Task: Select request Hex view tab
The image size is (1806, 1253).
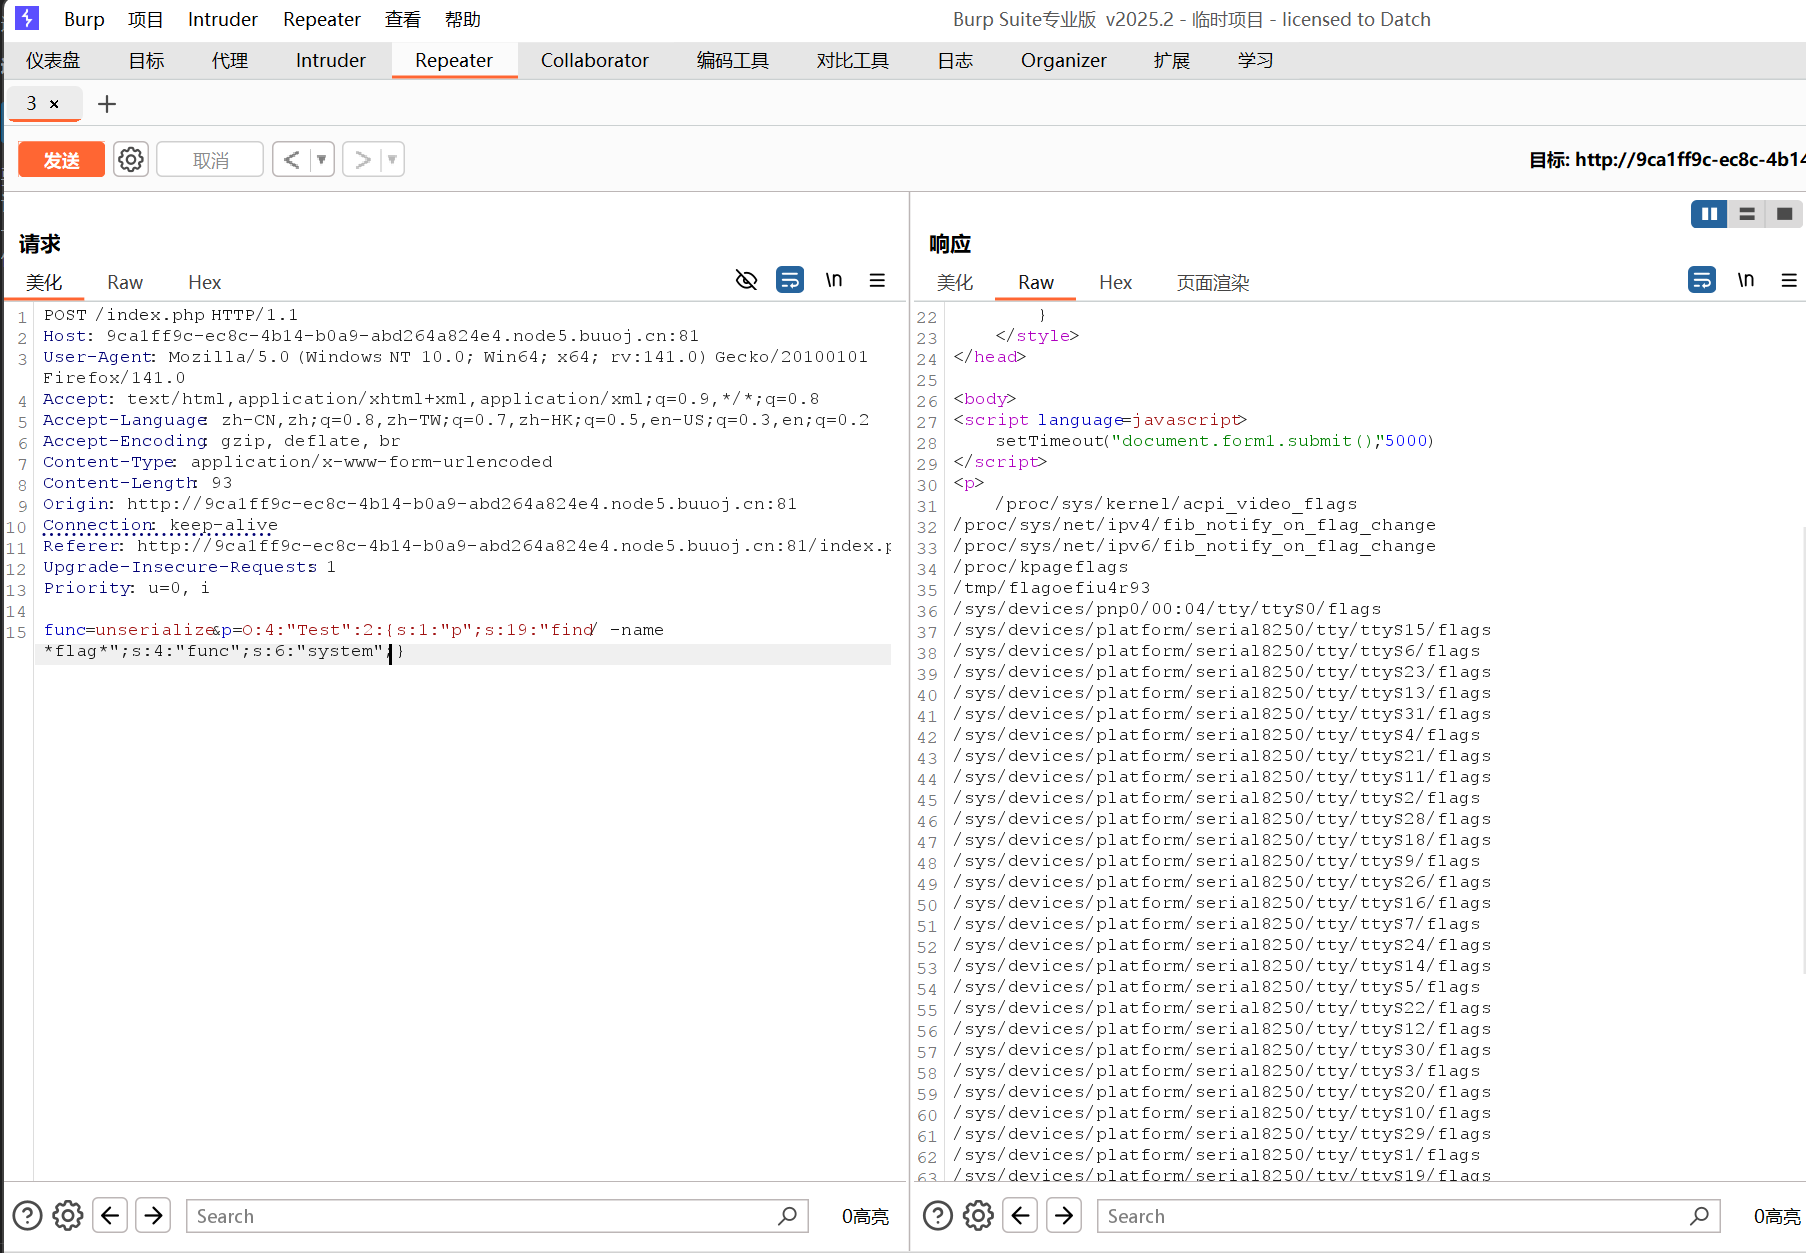Action: (x=204, y=282)
